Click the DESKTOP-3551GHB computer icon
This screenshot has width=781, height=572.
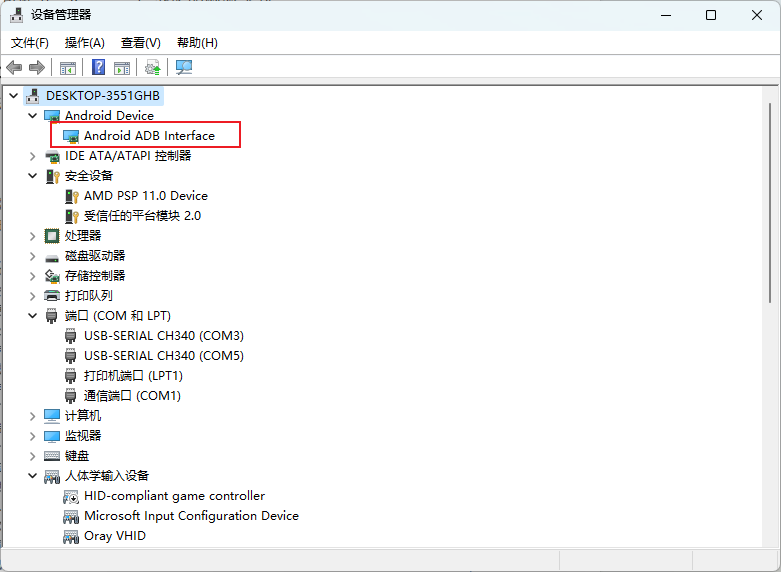coord(33,96)
